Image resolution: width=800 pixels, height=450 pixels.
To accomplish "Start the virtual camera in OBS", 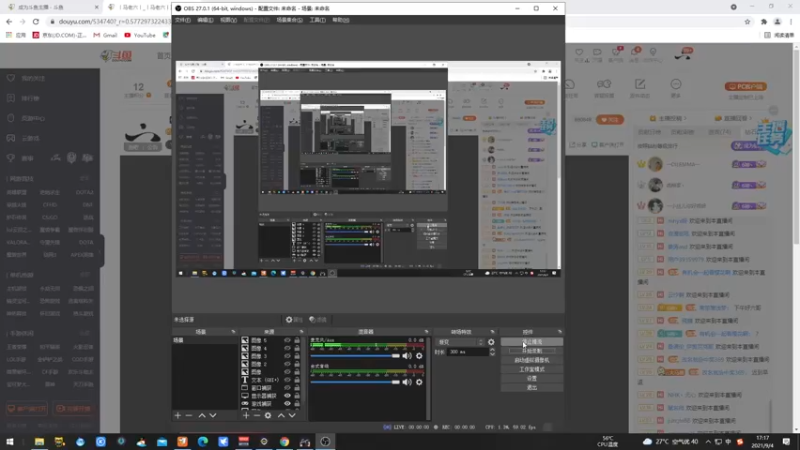I will (532, 360).
